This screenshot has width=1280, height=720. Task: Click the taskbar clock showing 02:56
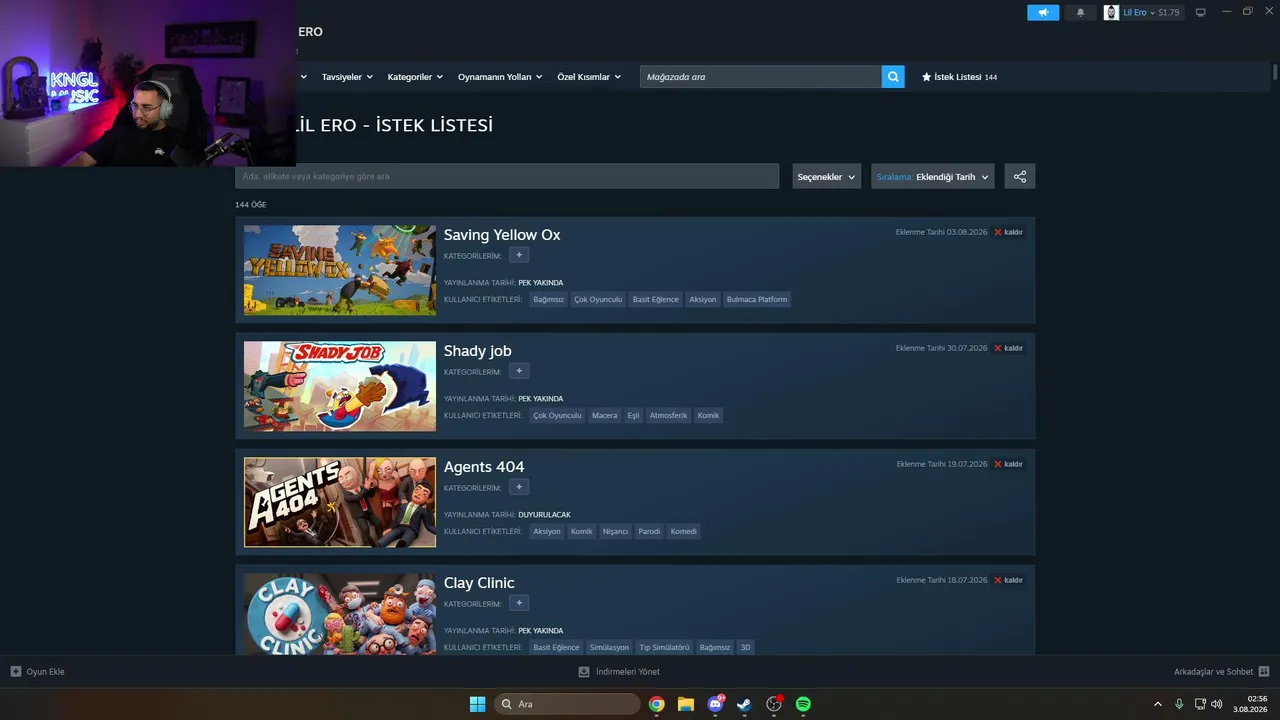pos(1250,704)
